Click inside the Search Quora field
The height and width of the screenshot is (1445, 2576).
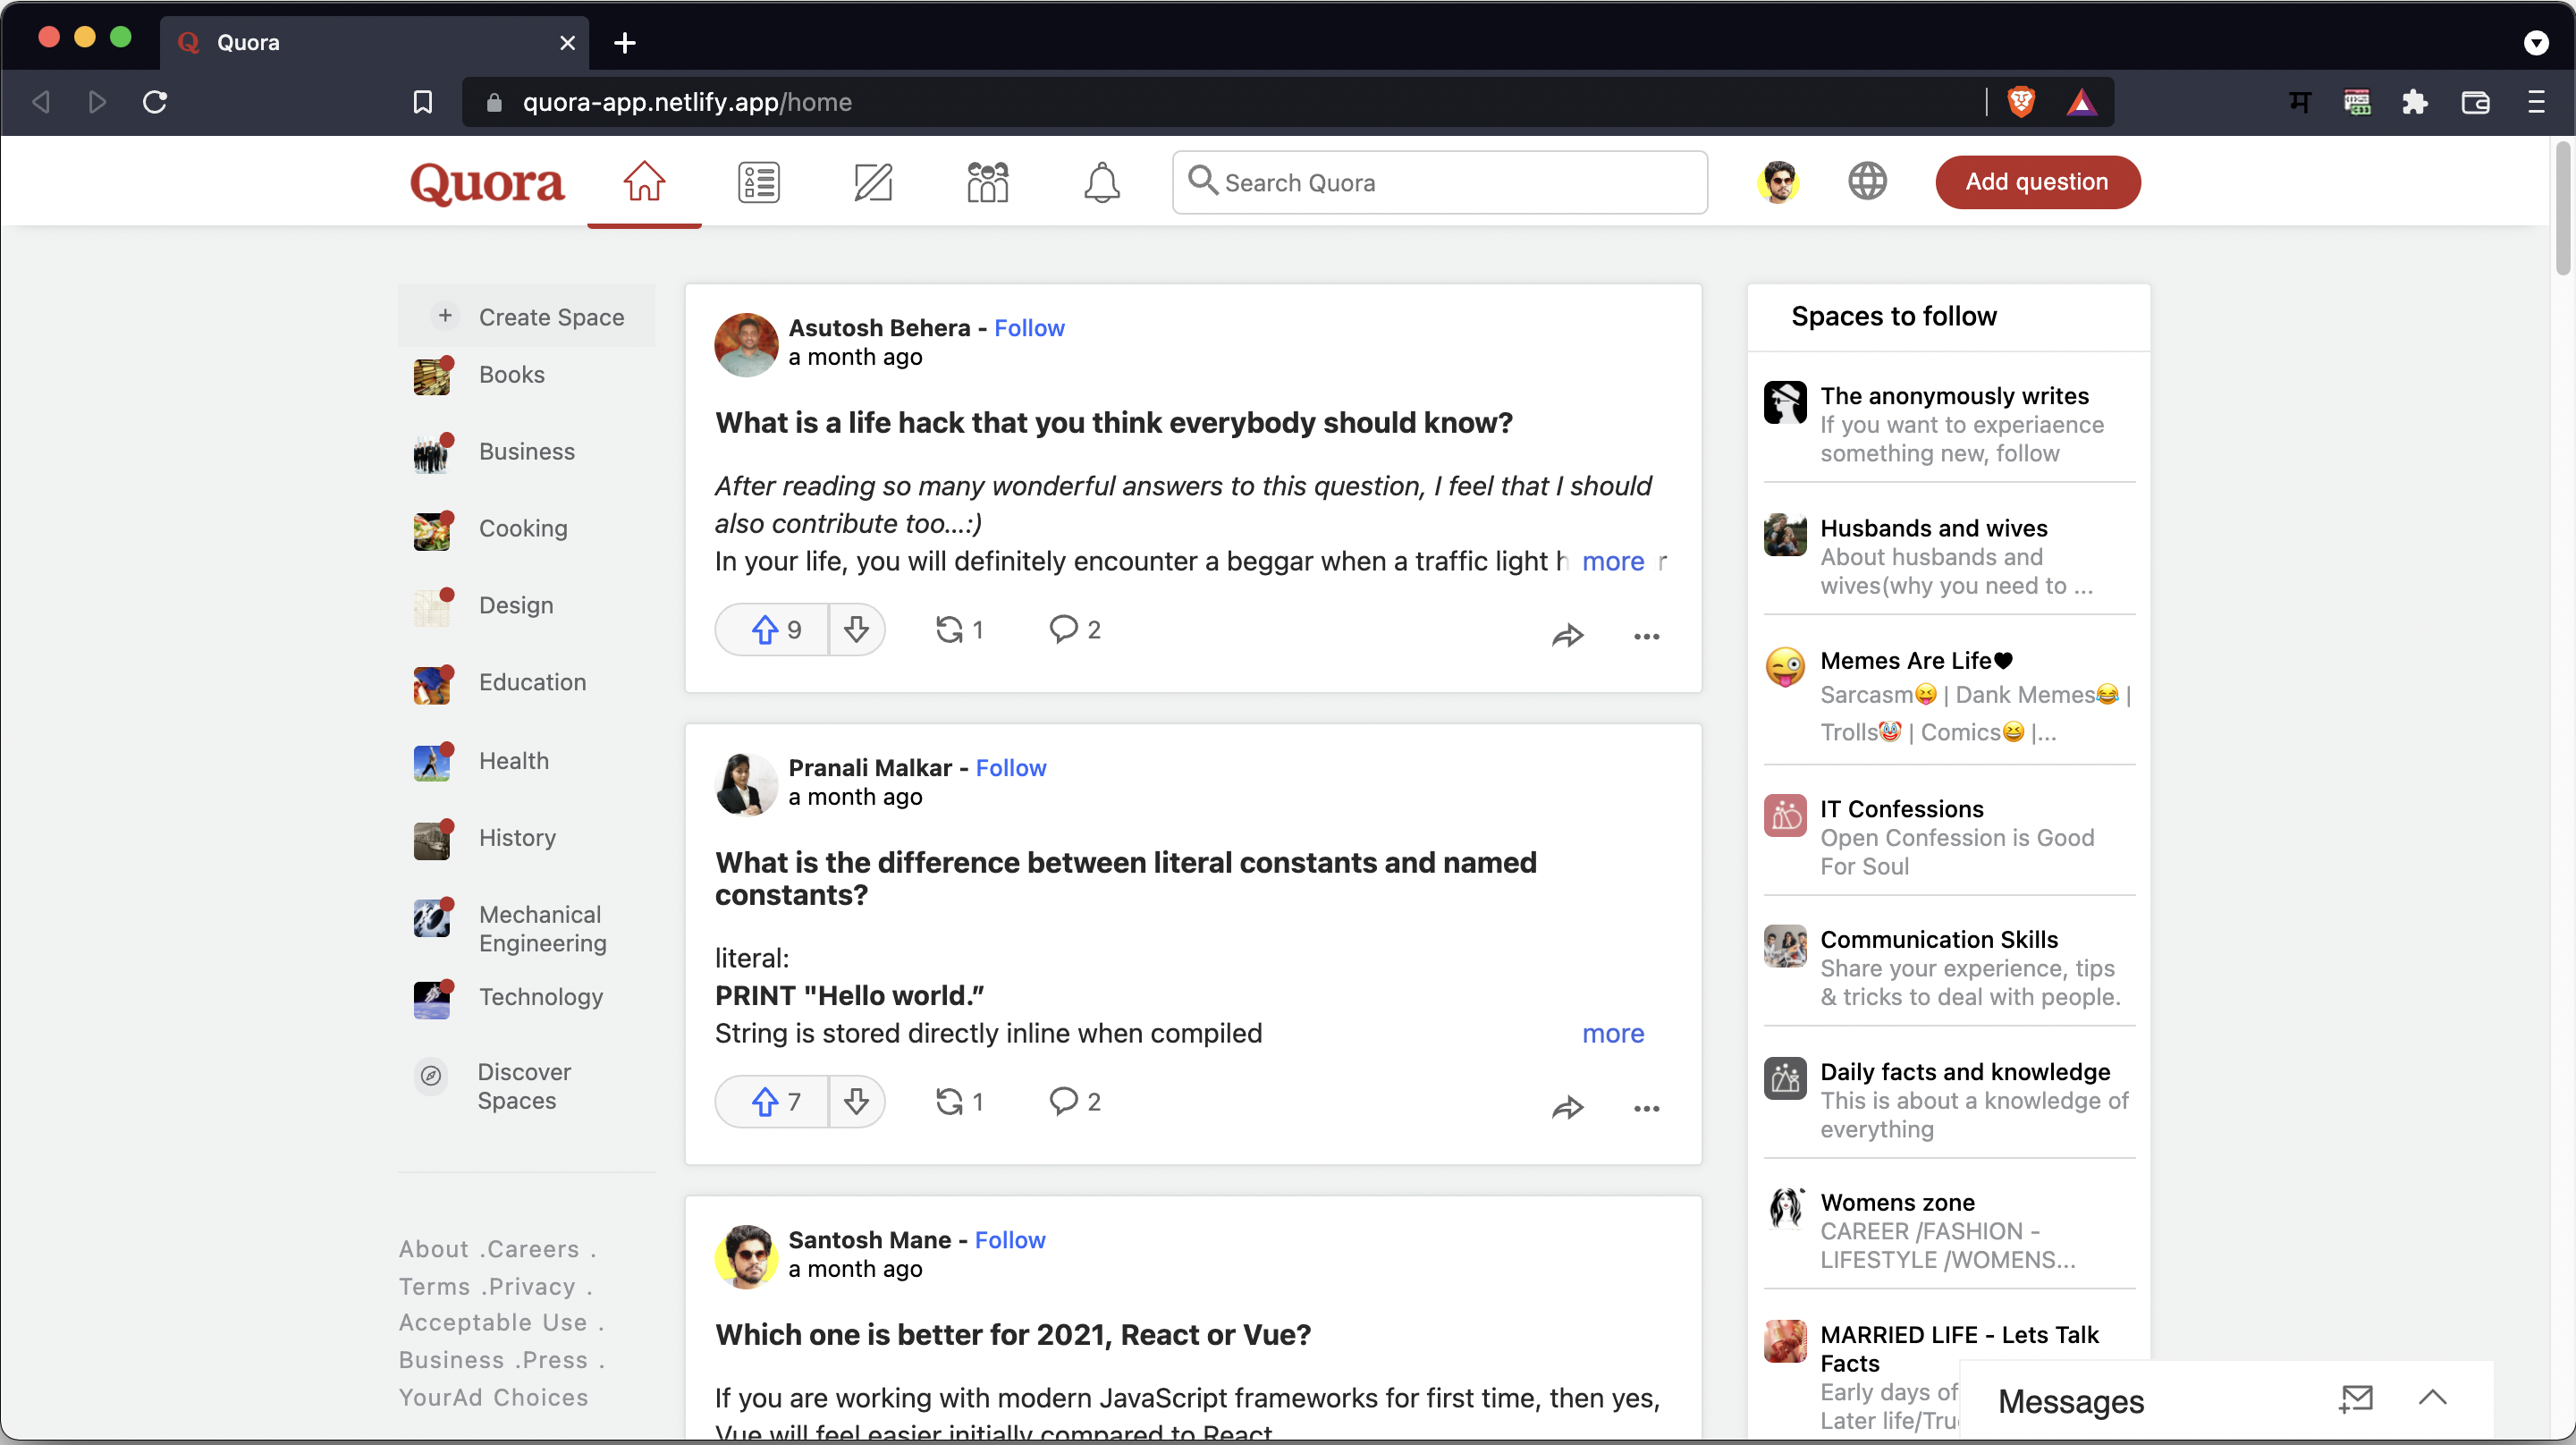coord(1438,182)
